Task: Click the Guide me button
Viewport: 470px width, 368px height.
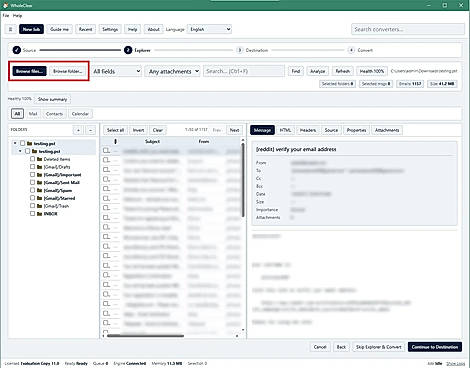Action: pos(59,29)
